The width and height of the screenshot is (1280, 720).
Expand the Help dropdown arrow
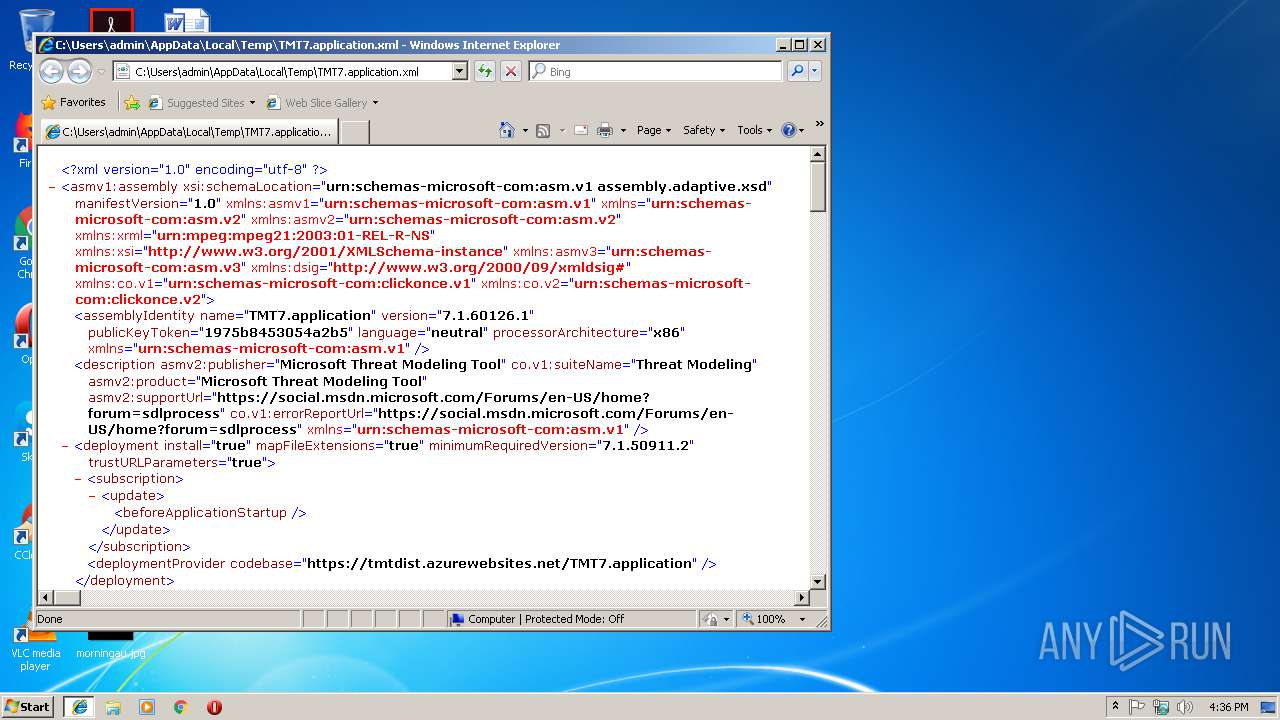[x=802, y=130]
